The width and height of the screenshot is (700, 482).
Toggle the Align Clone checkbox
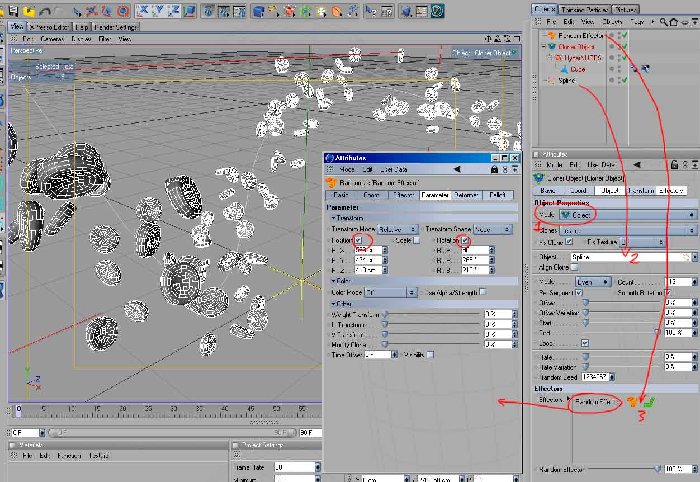(x=575, y=267)
